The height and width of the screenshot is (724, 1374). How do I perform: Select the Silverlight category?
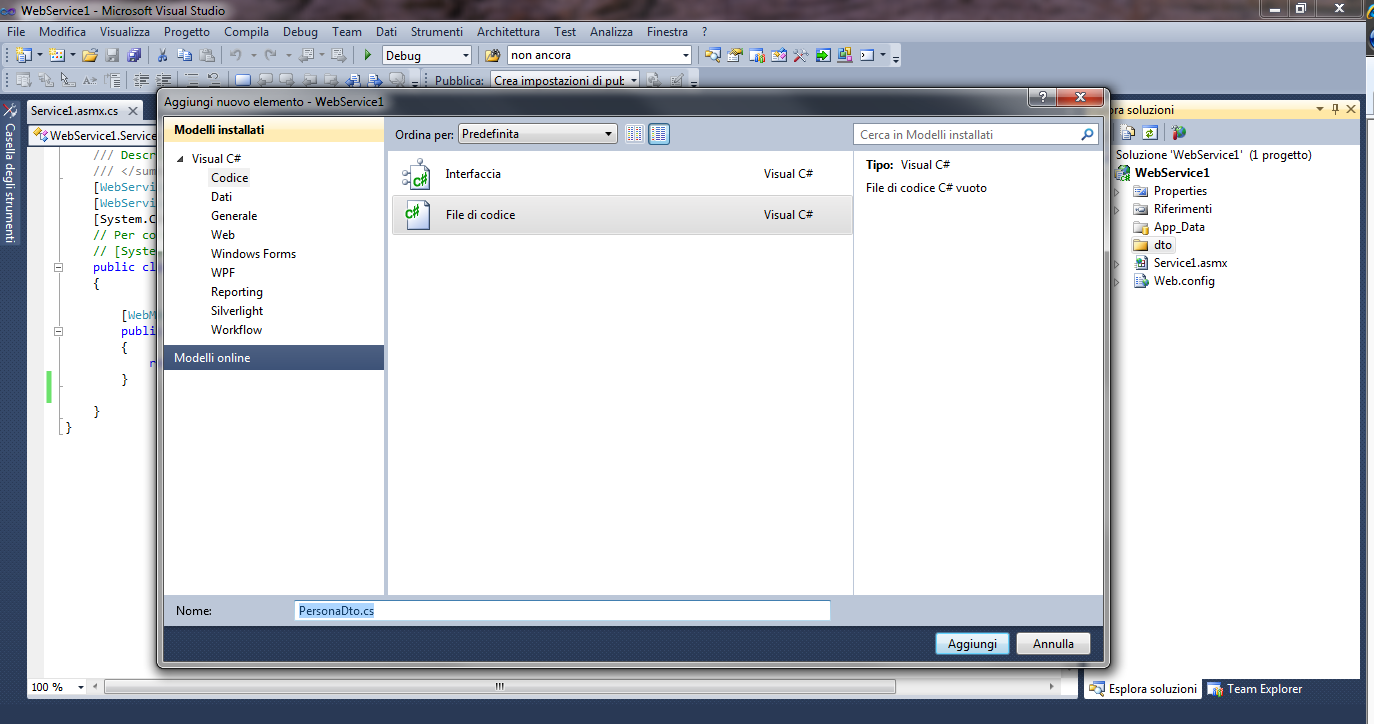(x=237, y=311)
